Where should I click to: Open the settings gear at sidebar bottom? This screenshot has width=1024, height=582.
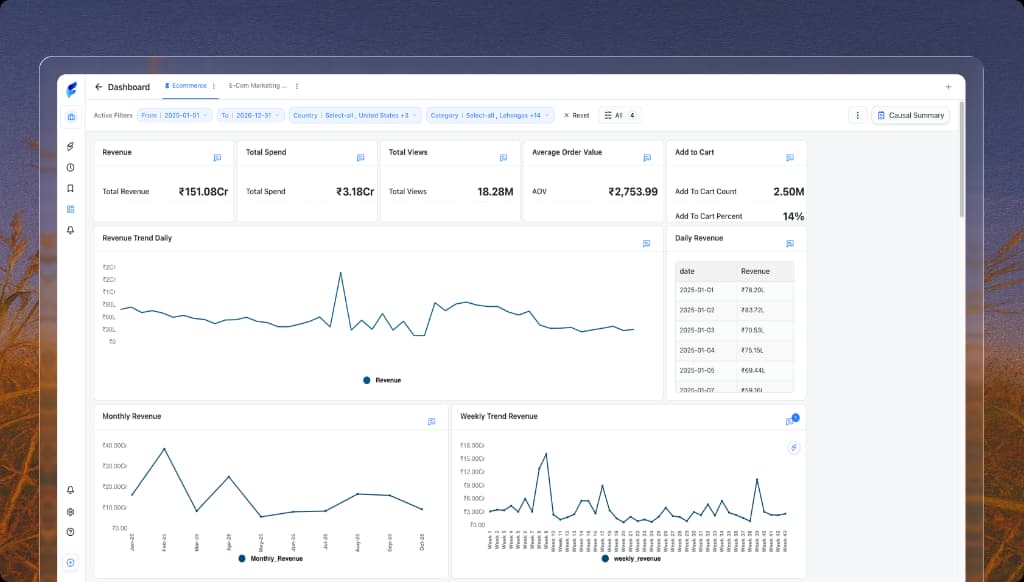pos(69,511)
